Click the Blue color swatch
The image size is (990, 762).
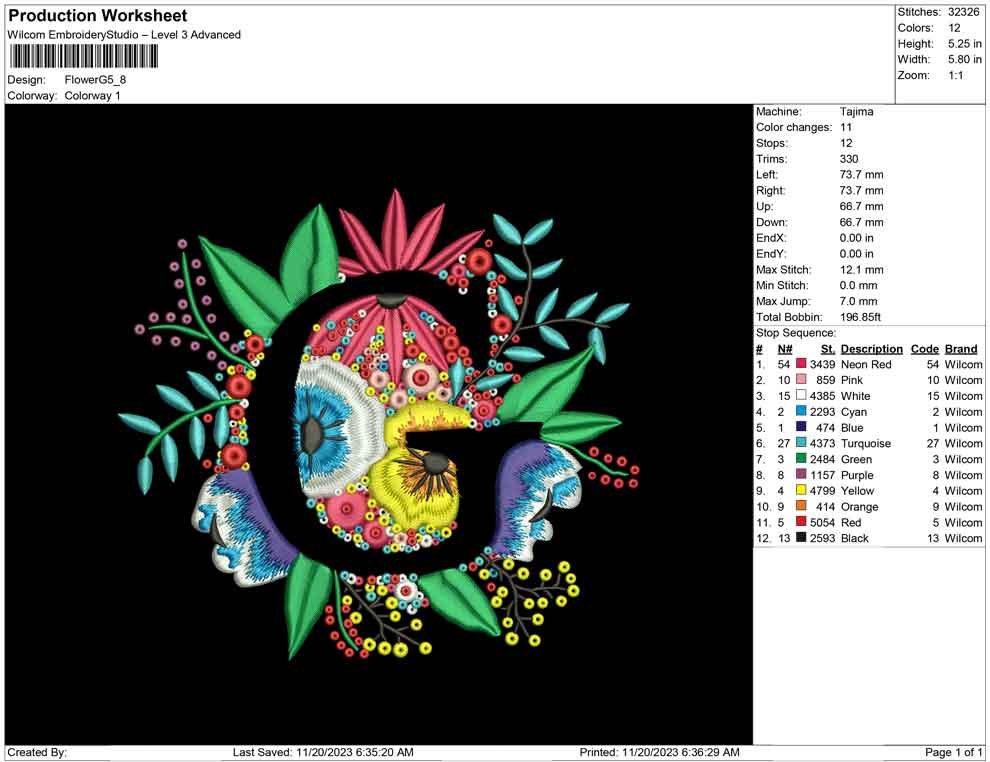click(801, 427)
